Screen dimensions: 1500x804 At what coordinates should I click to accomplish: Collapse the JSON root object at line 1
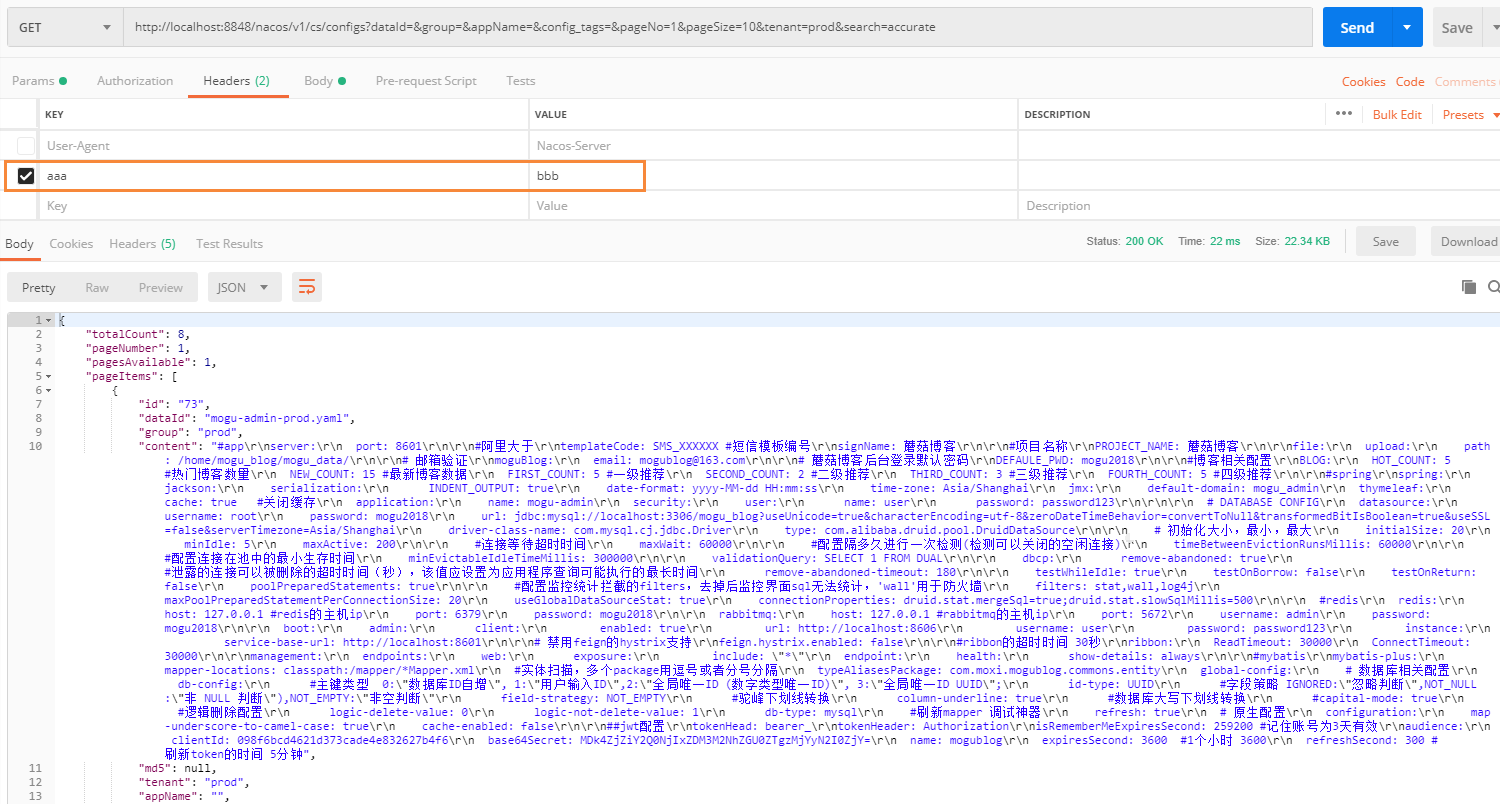[50, 320]
